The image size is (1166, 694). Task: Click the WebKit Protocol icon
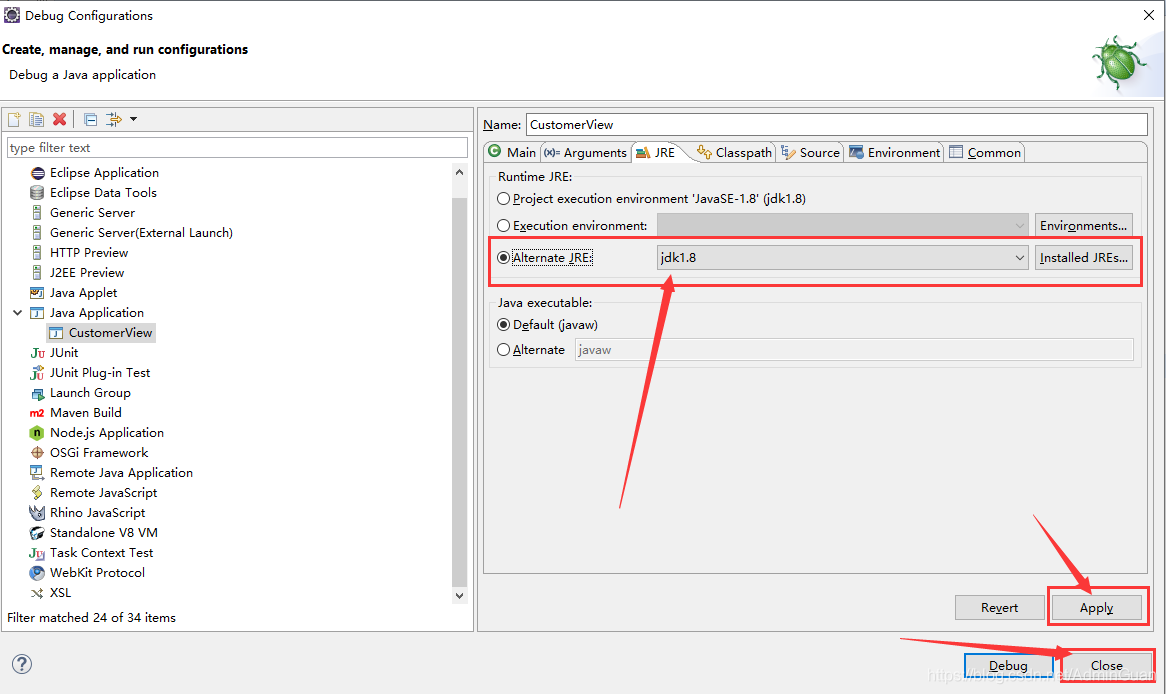pyautogui.click(x=37, y=573)
